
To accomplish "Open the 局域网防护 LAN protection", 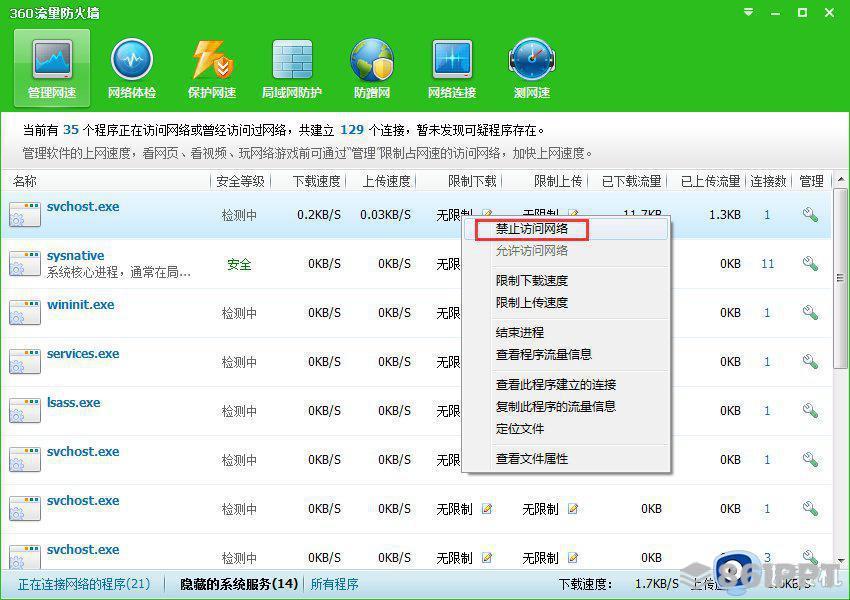I will (292, 67).
